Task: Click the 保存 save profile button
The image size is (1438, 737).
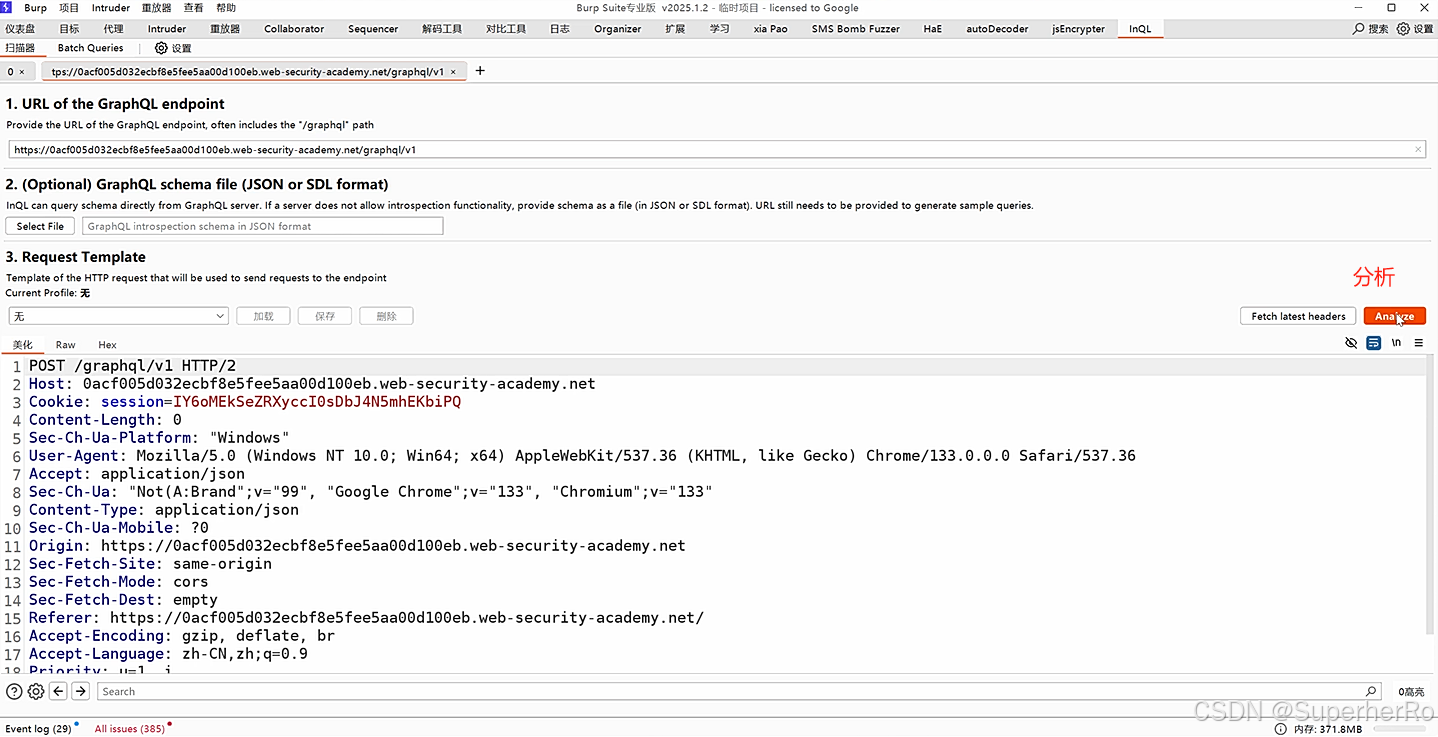Action: (x=325, y=316)
